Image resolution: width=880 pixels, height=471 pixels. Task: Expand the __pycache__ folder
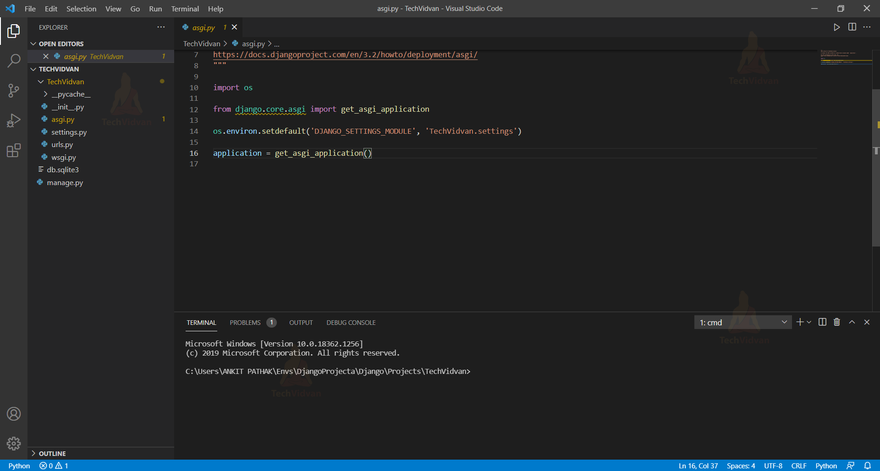click(x=70, y=94)
